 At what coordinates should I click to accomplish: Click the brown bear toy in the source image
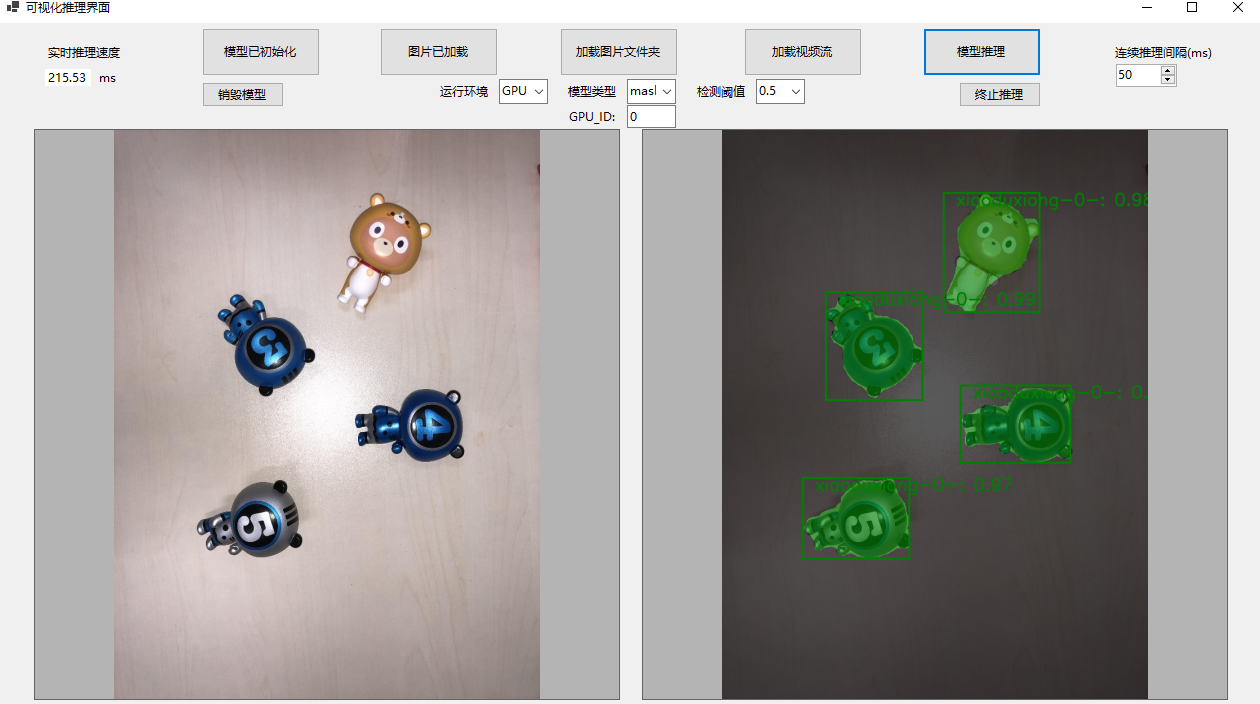coord(385,245)
